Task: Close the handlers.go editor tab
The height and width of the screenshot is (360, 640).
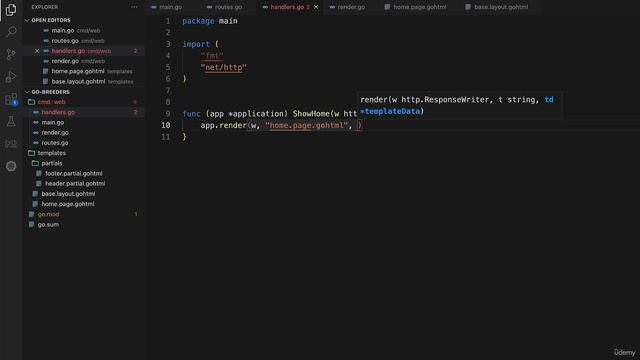Action: point(316,7)
